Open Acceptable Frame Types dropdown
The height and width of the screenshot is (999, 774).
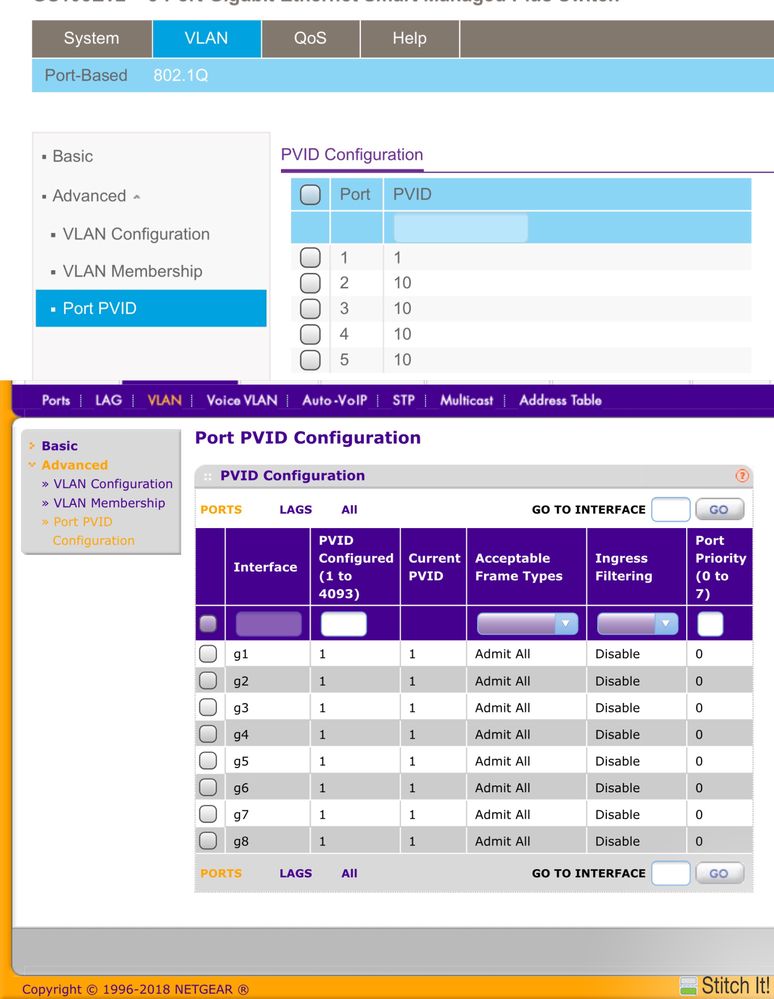pos(527,624)
